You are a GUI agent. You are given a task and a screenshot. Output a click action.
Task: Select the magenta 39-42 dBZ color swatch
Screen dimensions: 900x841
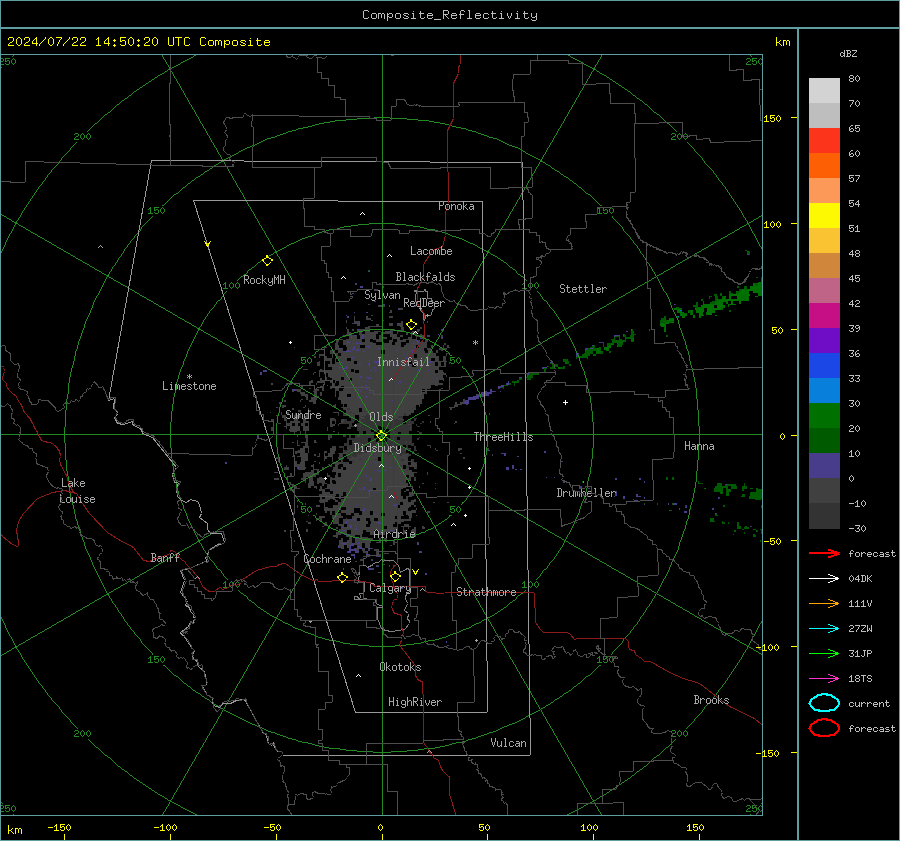[824, 316]
